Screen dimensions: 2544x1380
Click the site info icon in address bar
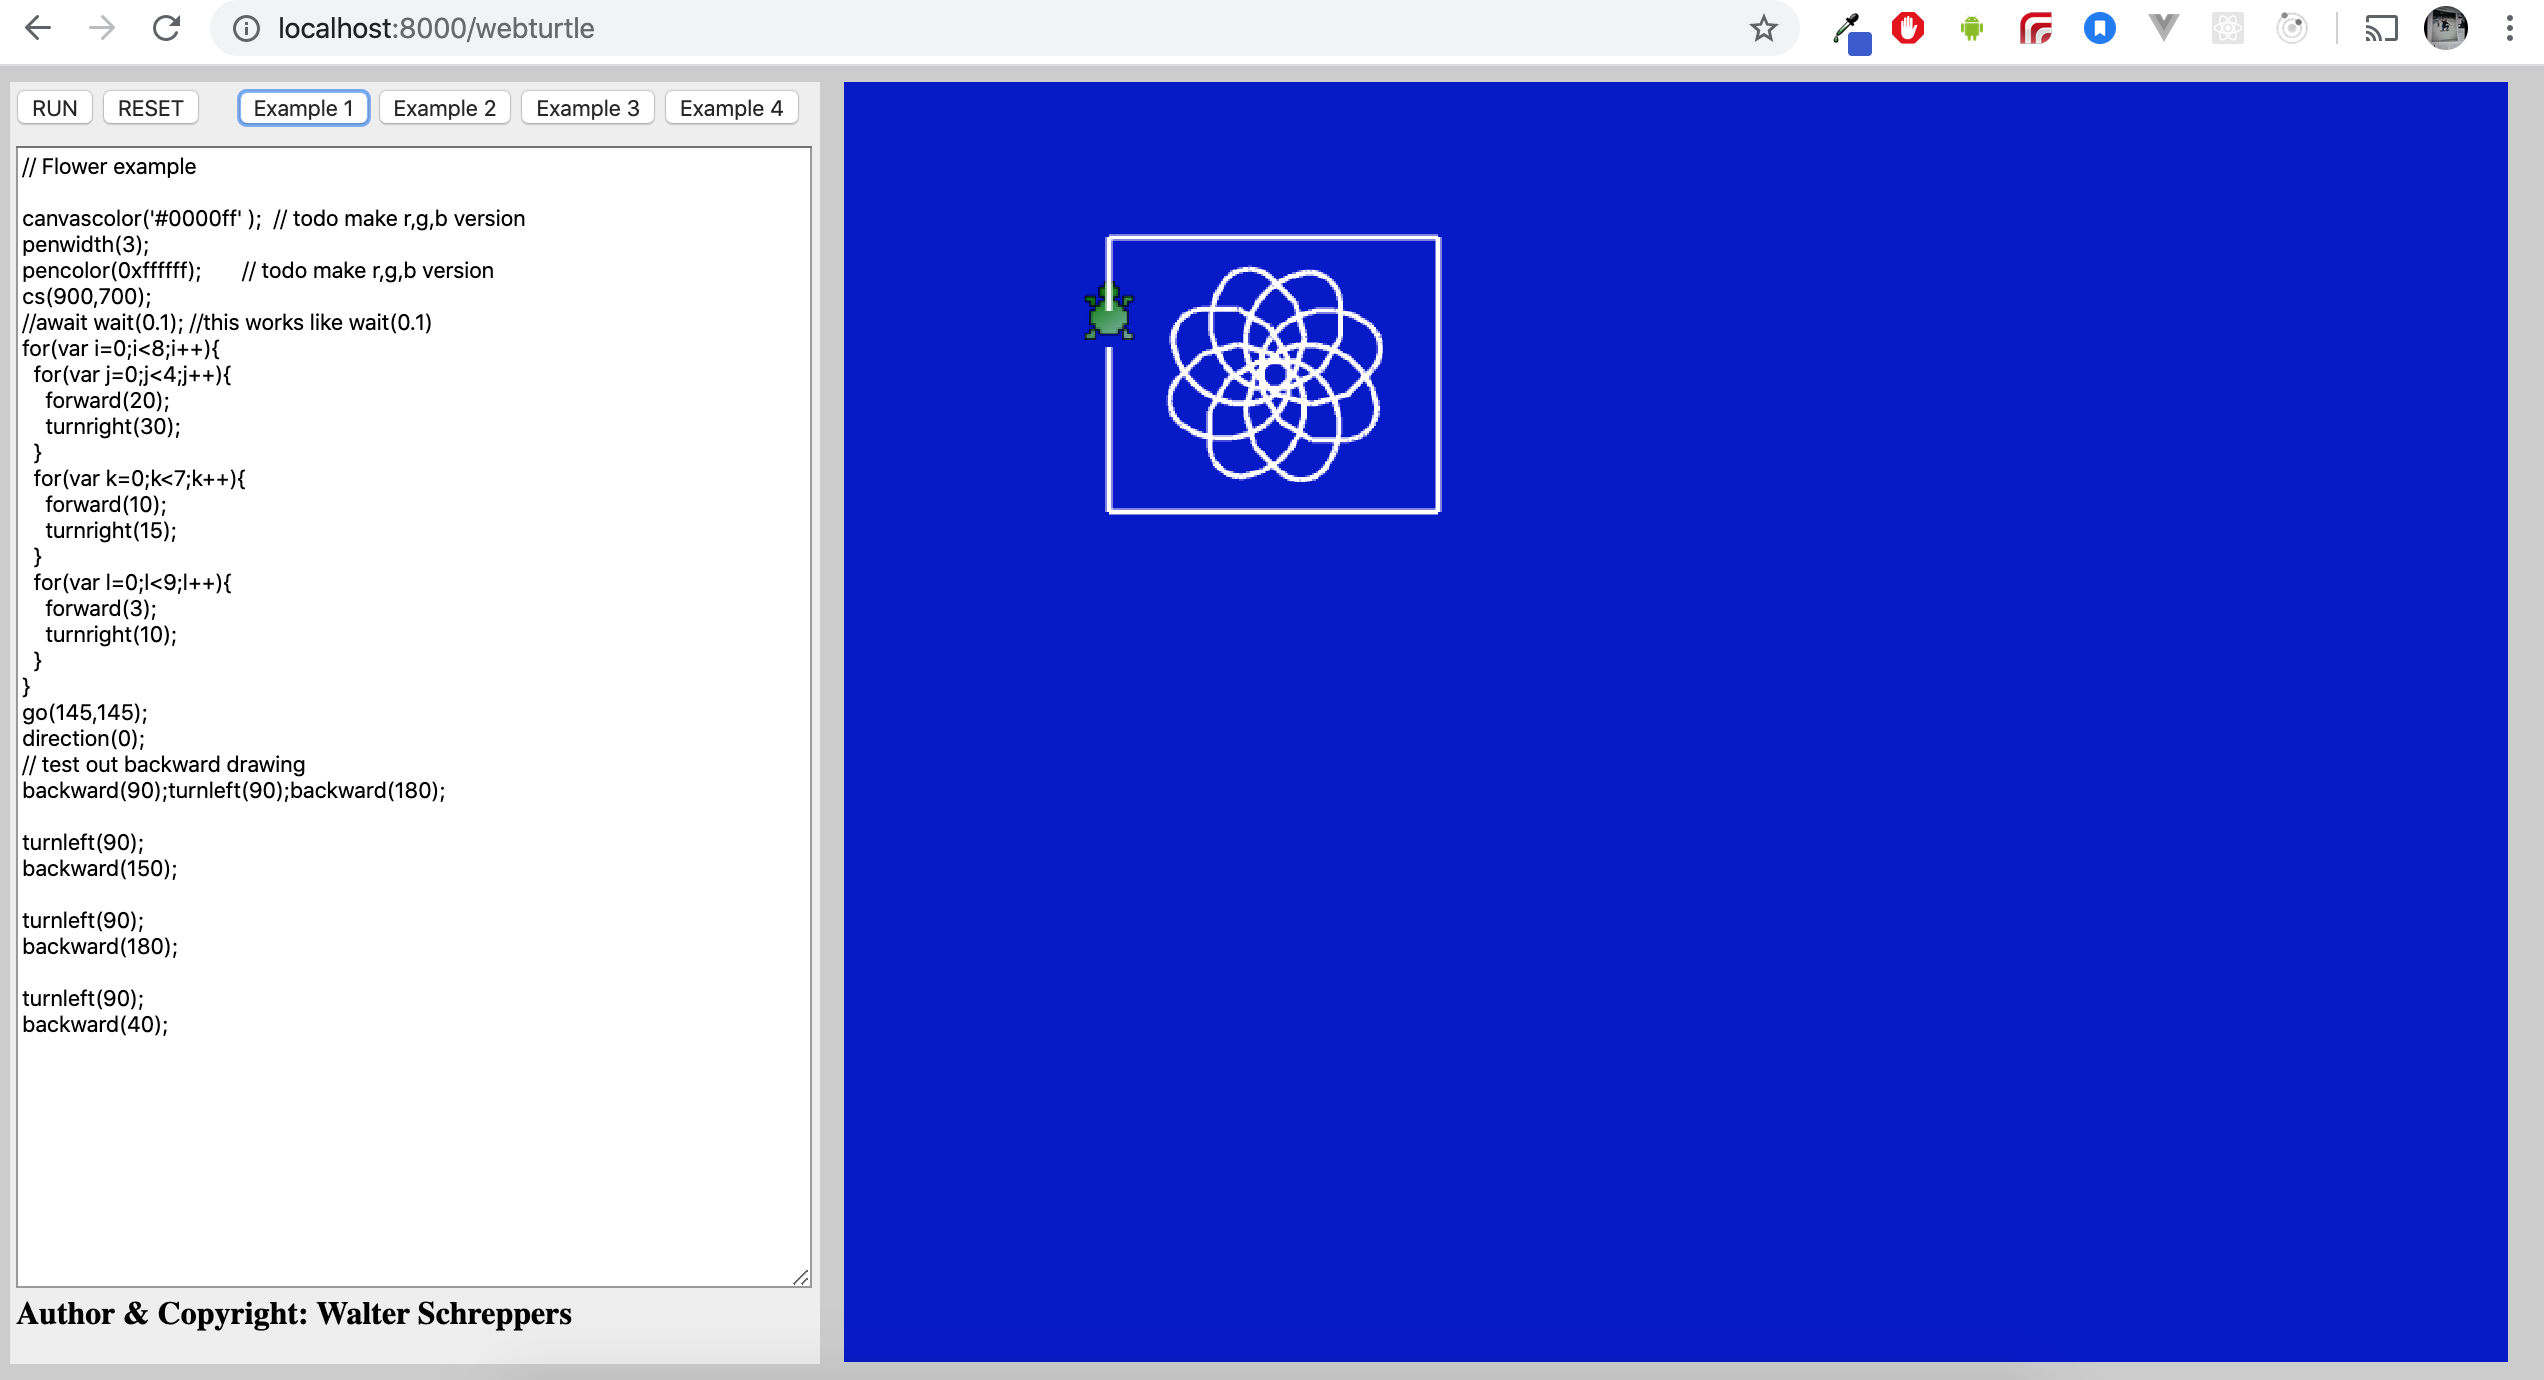pos(246,29)
